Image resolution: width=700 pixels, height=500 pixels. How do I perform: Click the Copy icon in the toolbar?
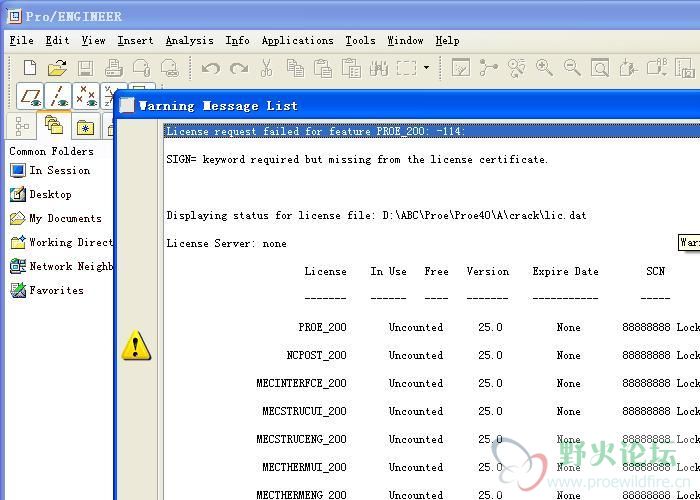tap(295, 68)
